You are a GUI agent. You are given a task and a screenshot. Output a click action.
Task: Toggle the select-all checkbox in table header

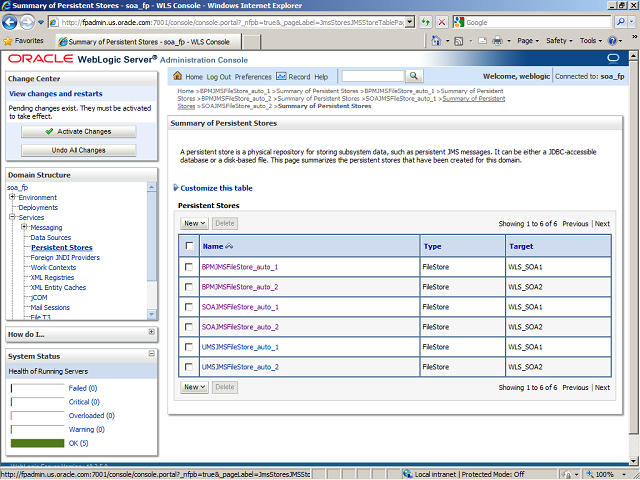click(189, 246)
